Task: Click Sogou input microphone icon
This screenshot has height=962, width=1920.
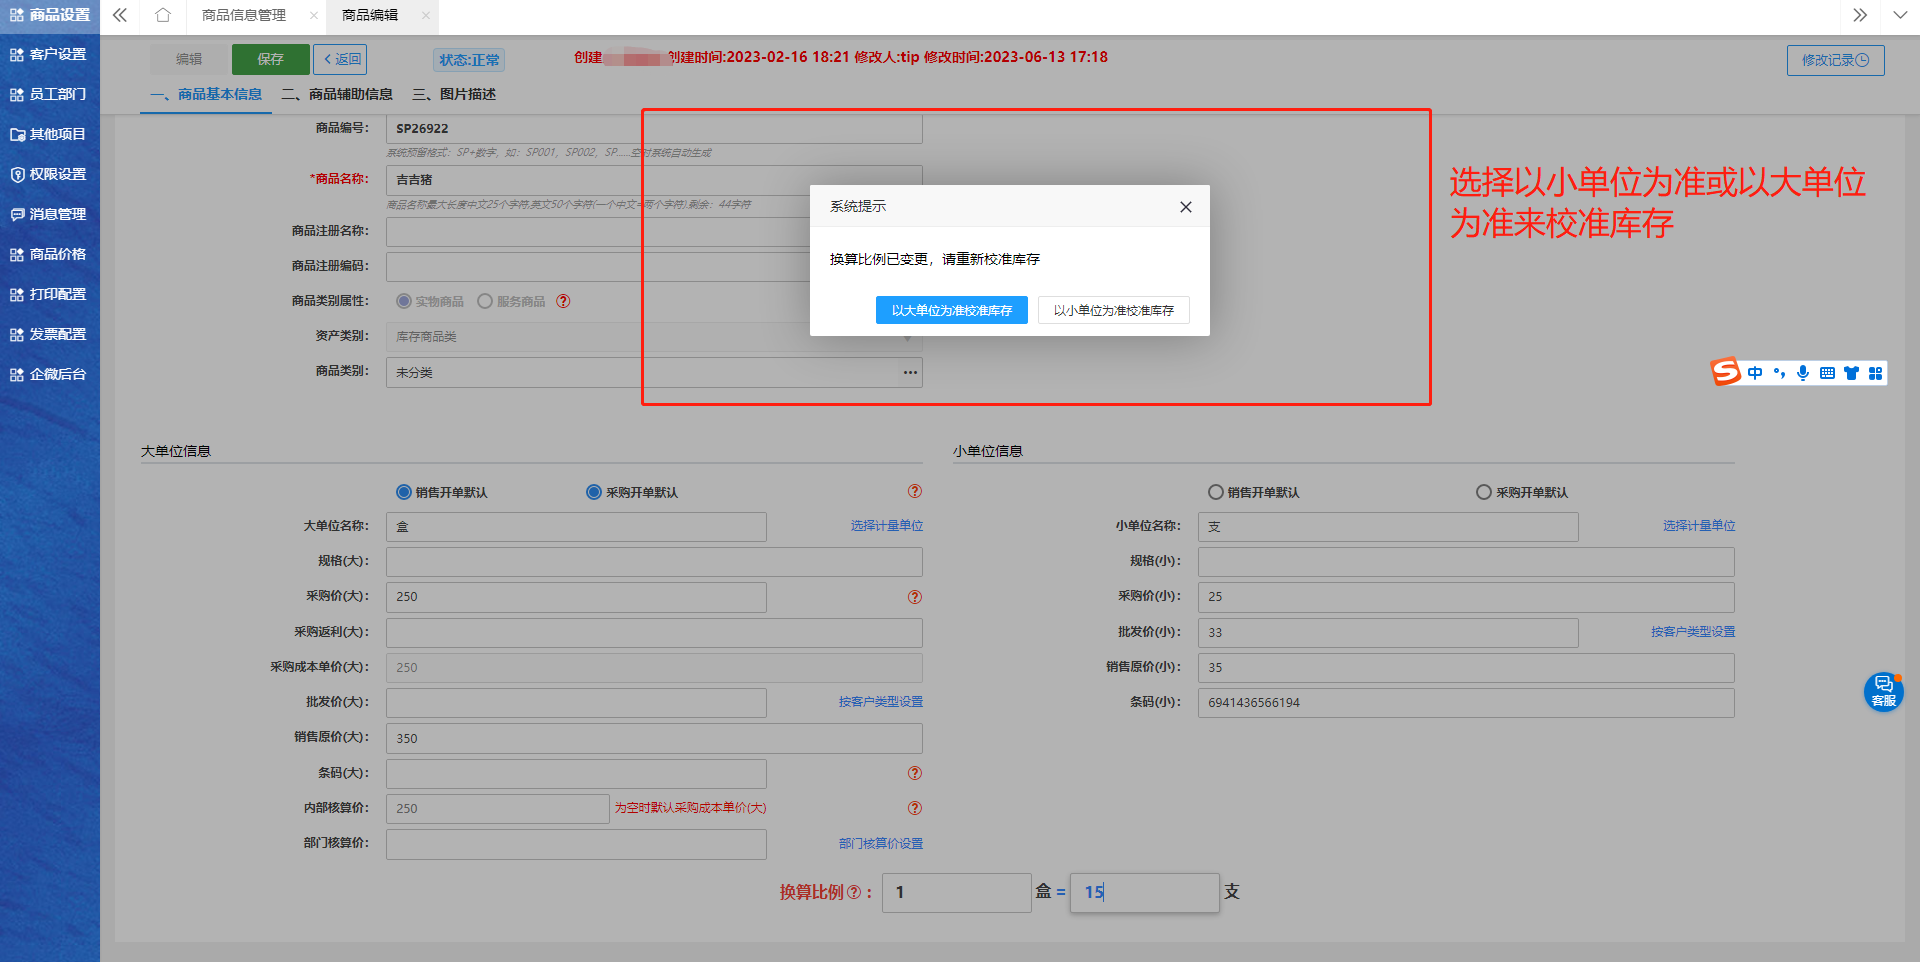Action: (1803, 373)
